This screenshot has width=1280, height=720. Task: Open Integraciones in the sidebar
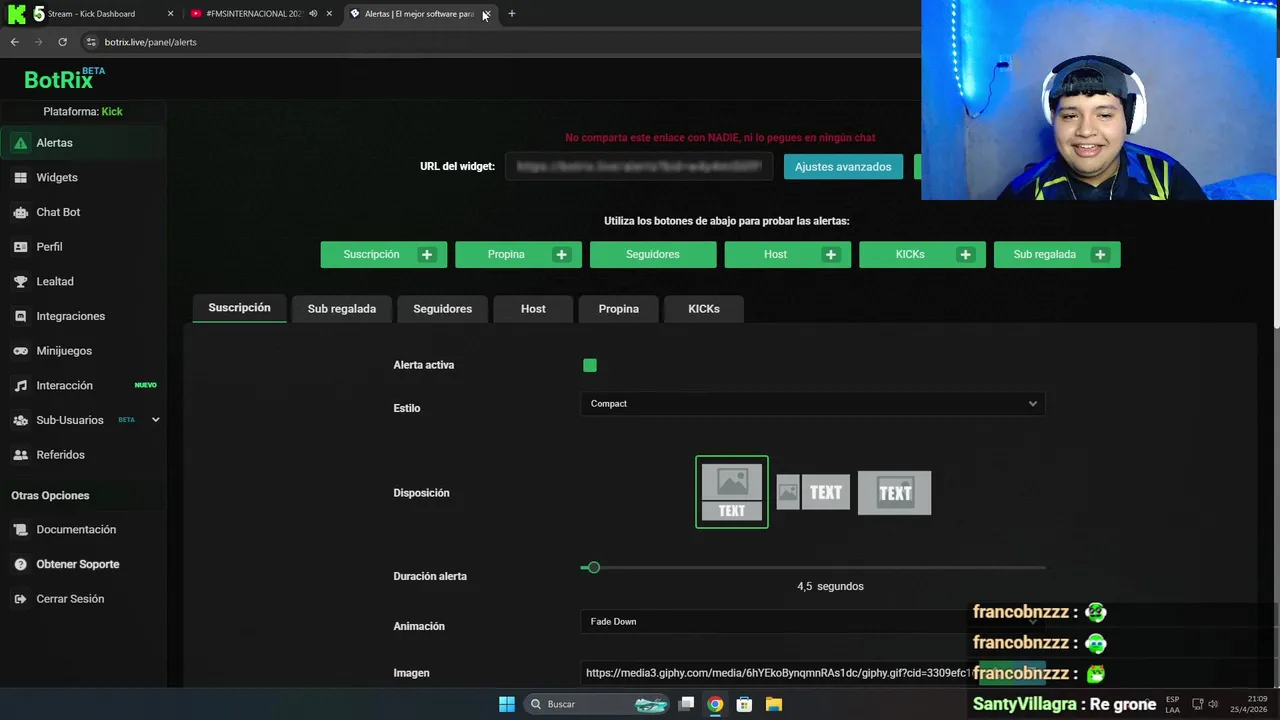[x=70, y=316]
